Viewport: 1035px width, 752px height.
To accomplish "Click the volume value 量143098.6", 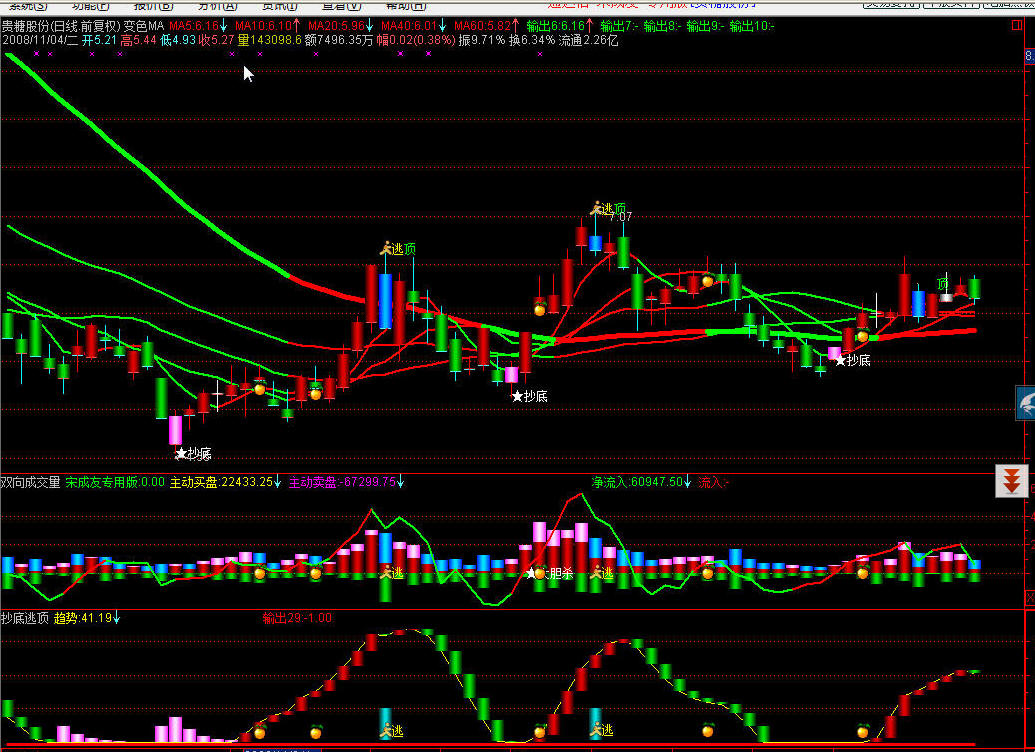I will click(269, 40).
